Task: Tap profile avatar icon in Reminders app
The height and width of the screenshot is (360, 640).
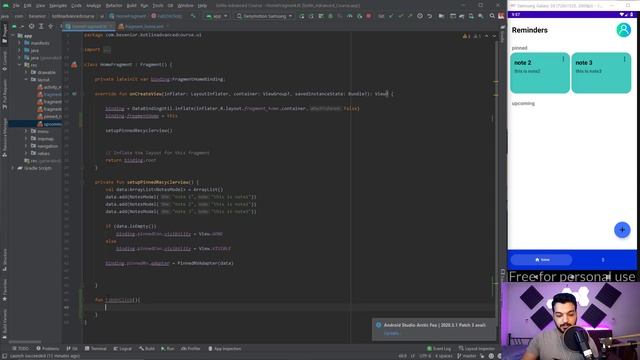Action: tap(623, 30)
